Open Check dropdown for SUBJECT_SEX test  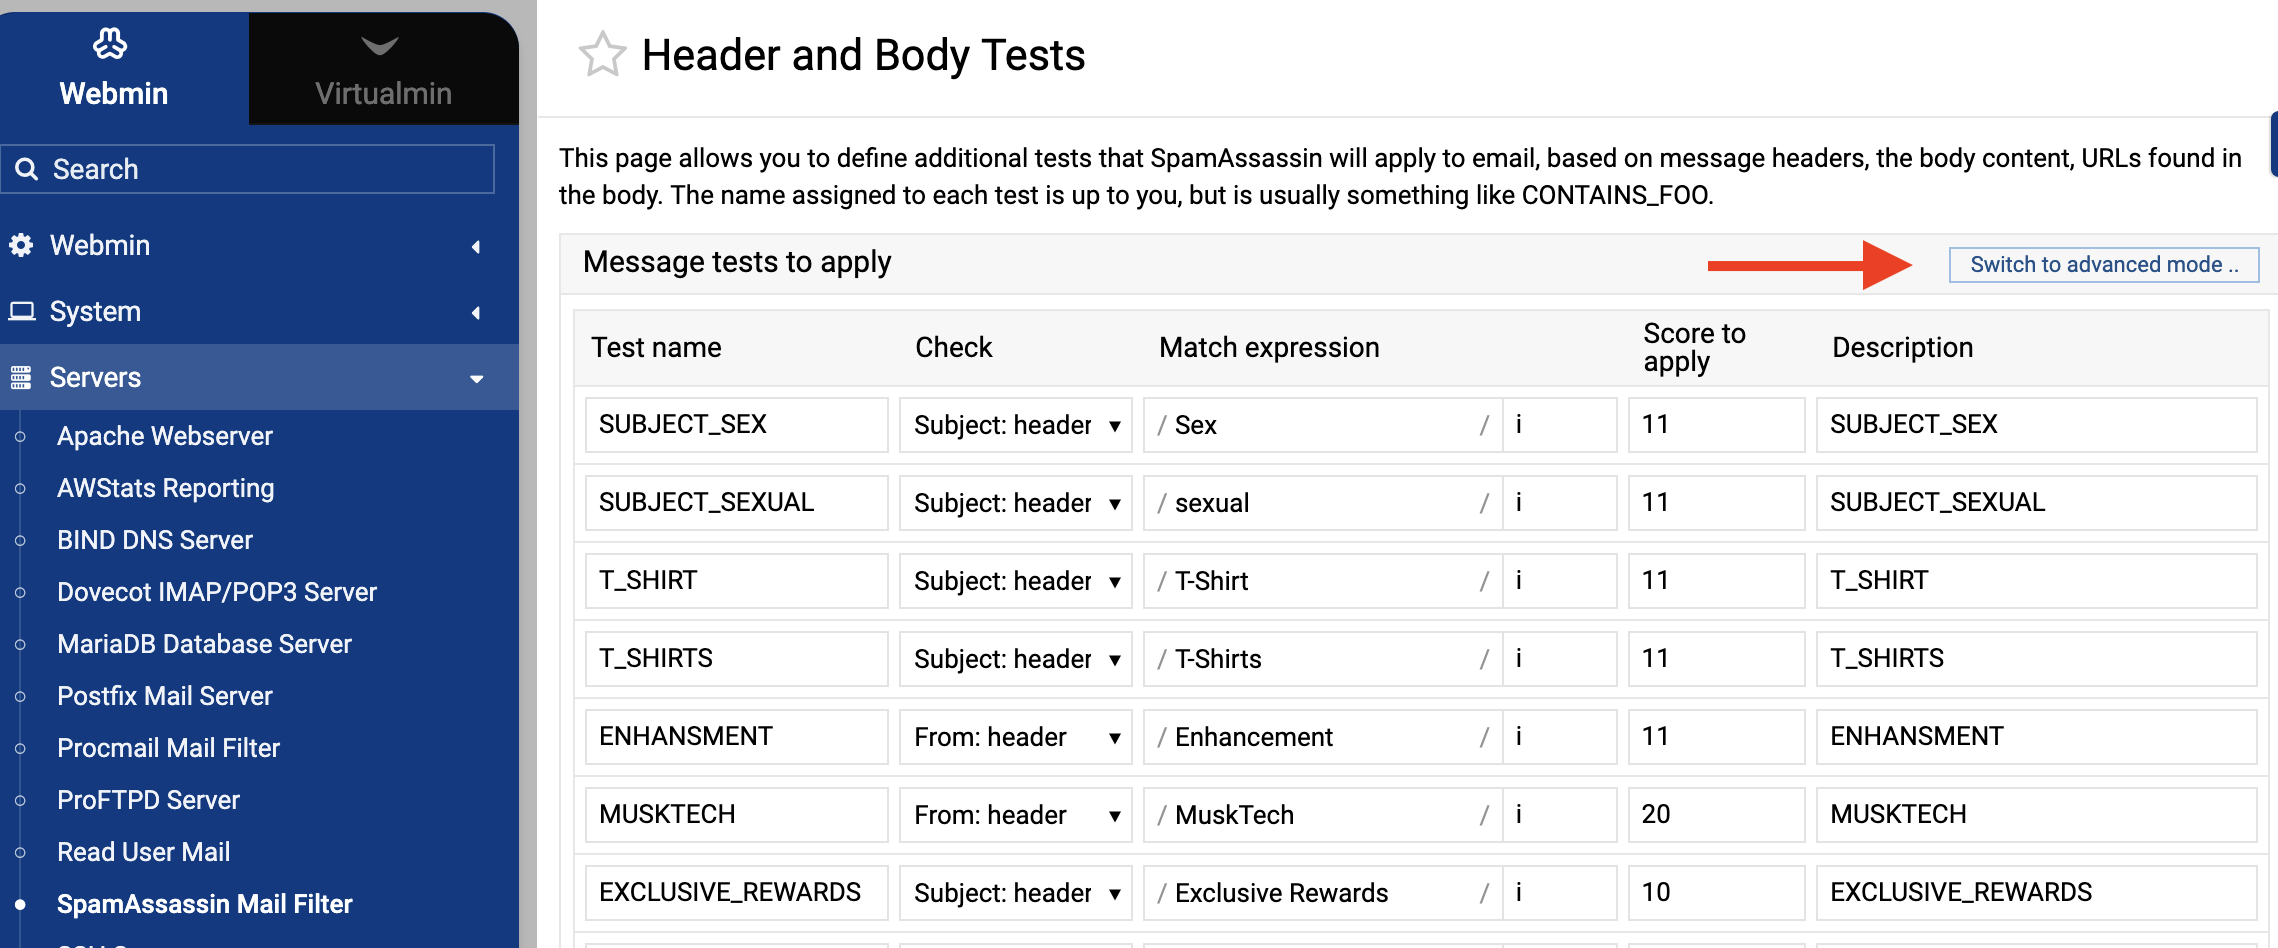(x=1015, y=425)
